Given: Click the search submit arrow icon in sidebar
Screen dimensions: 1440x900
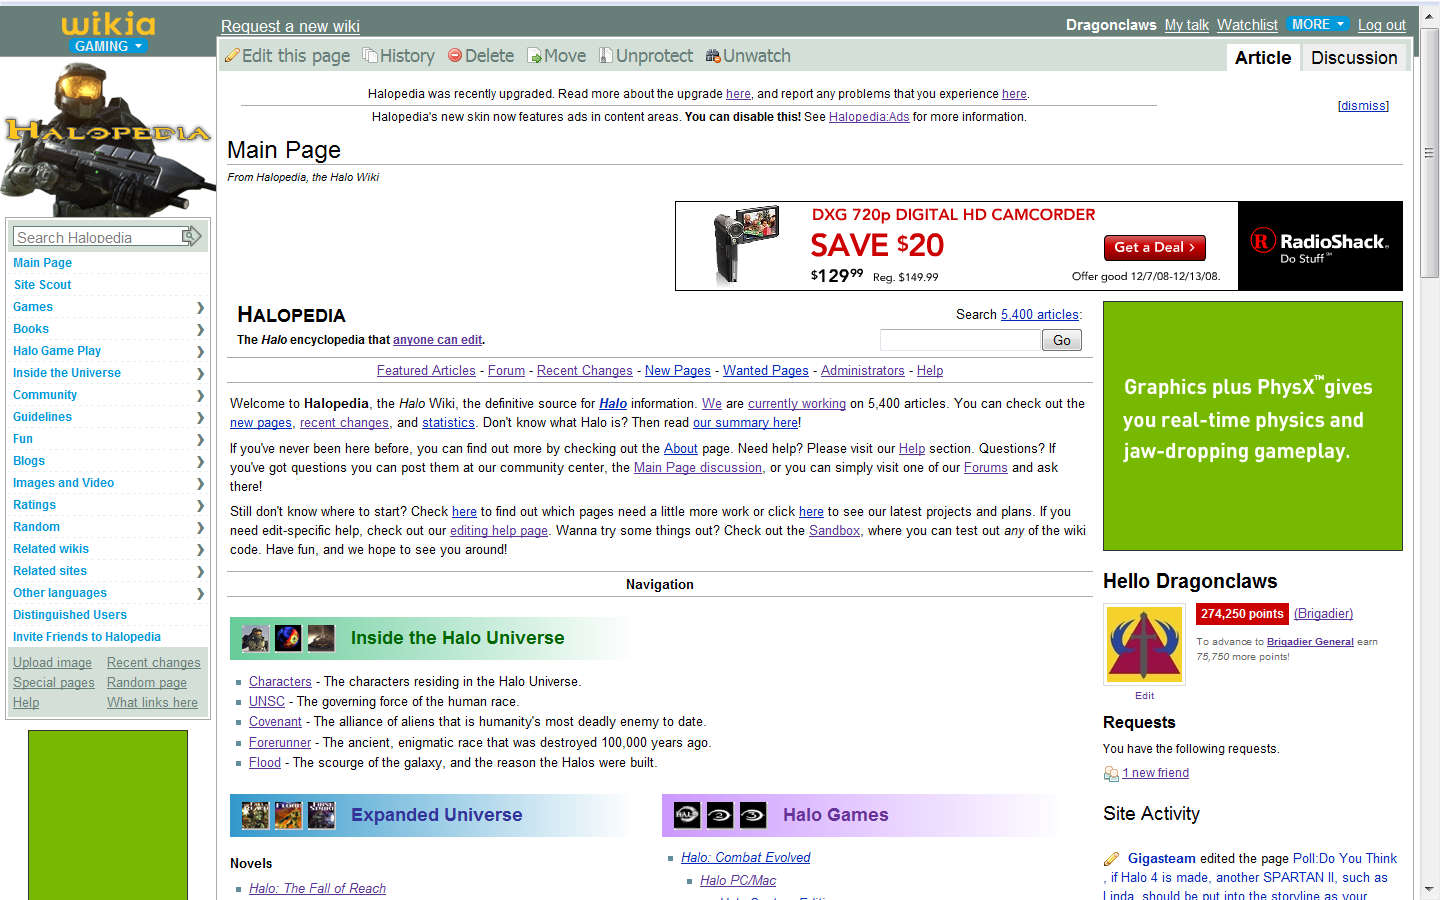Looking at the screenshot, I should [x=192, y=236].
